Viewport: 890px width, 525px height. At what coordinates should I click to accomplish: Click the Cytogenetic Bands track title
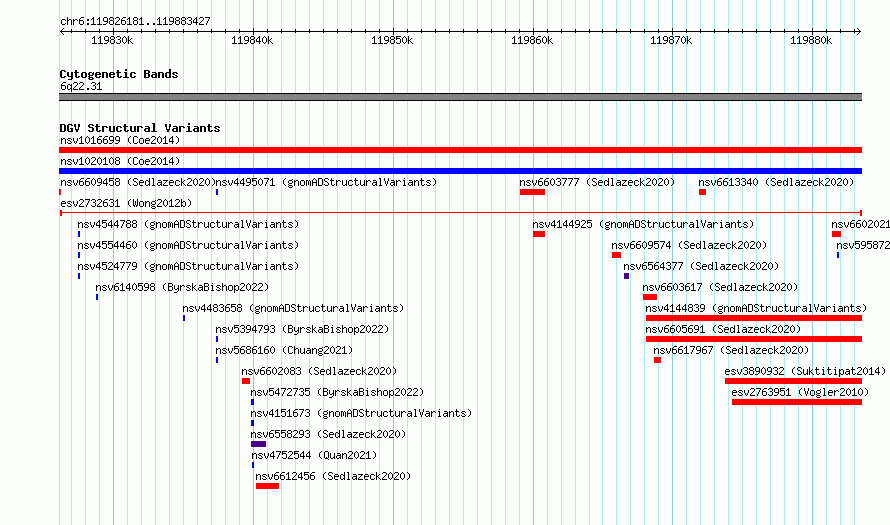pos(119,74)
